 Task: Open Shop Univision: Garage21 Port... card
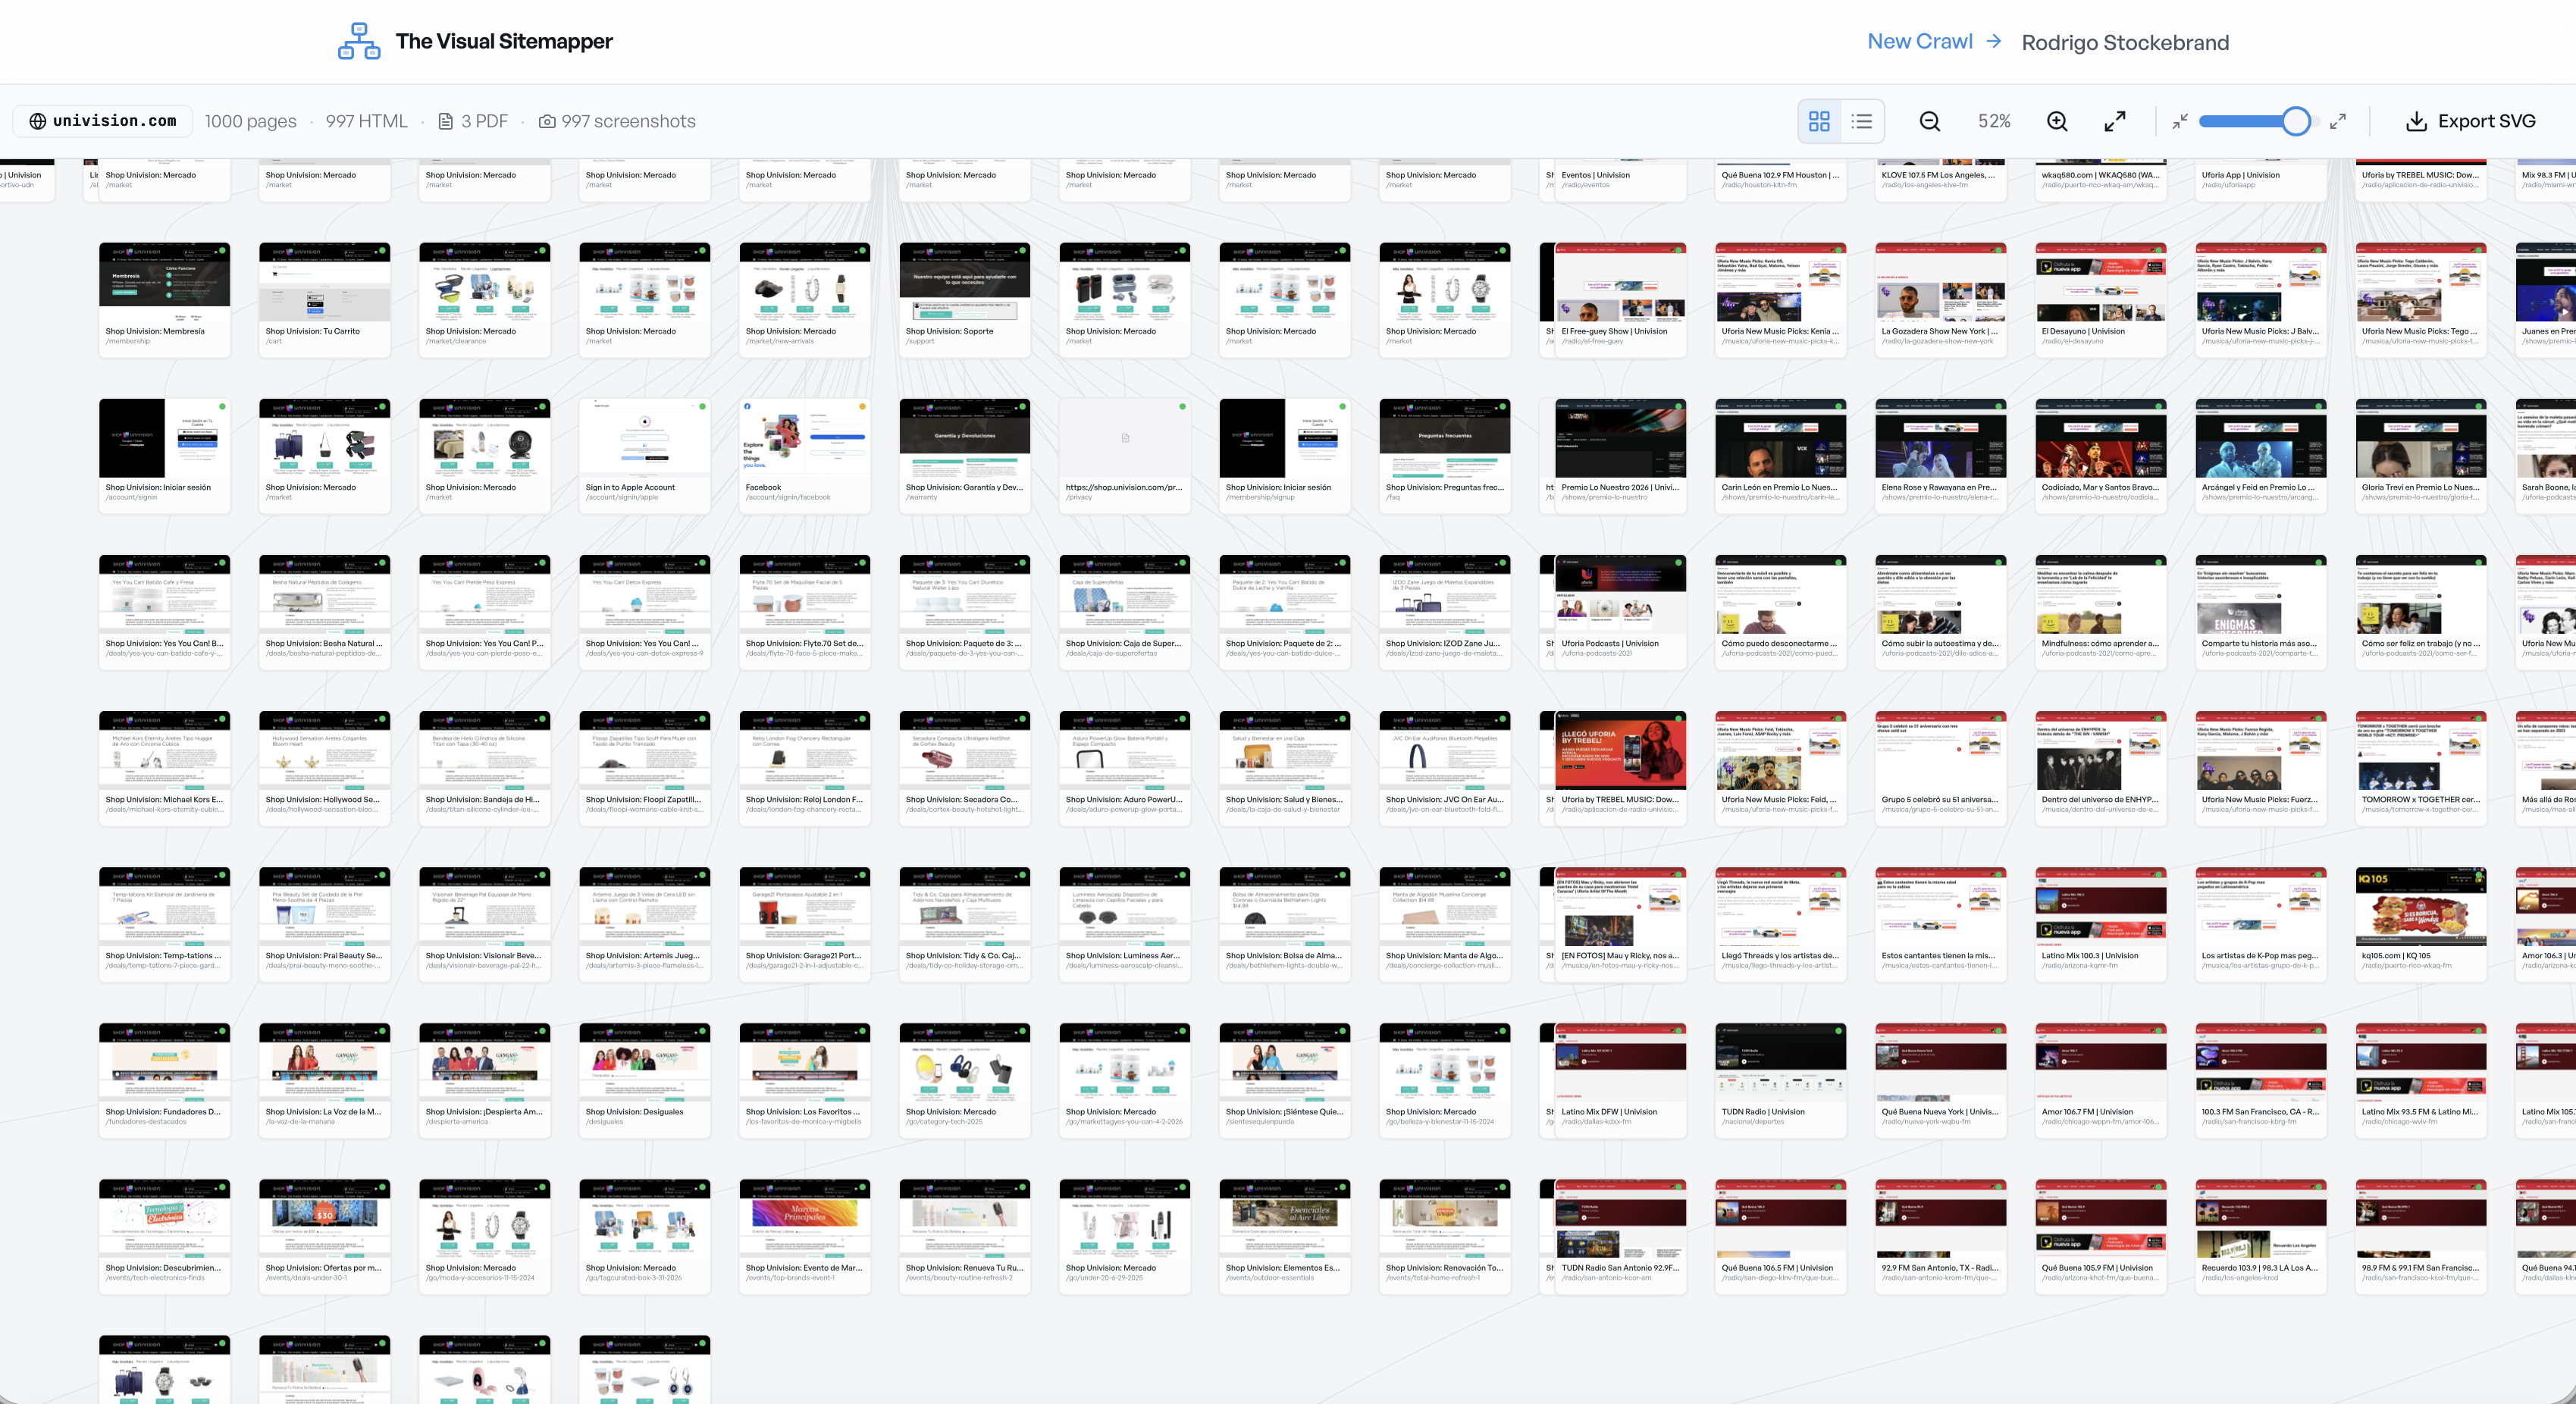pyautogui.click(x=805, y=924)
